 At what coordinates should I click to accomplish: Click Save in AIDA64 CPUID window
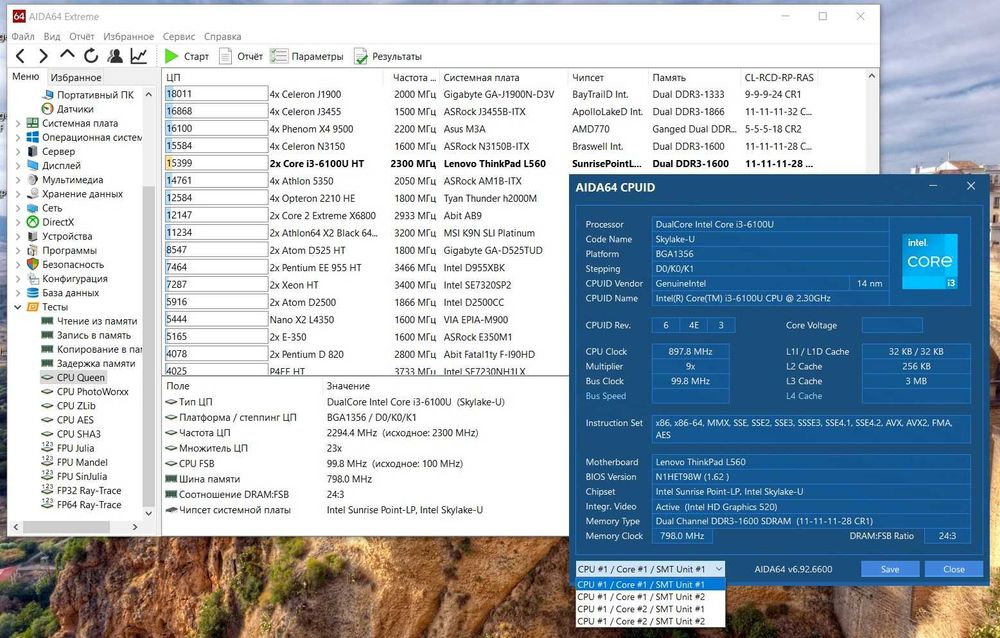click(x=890, y=569)
